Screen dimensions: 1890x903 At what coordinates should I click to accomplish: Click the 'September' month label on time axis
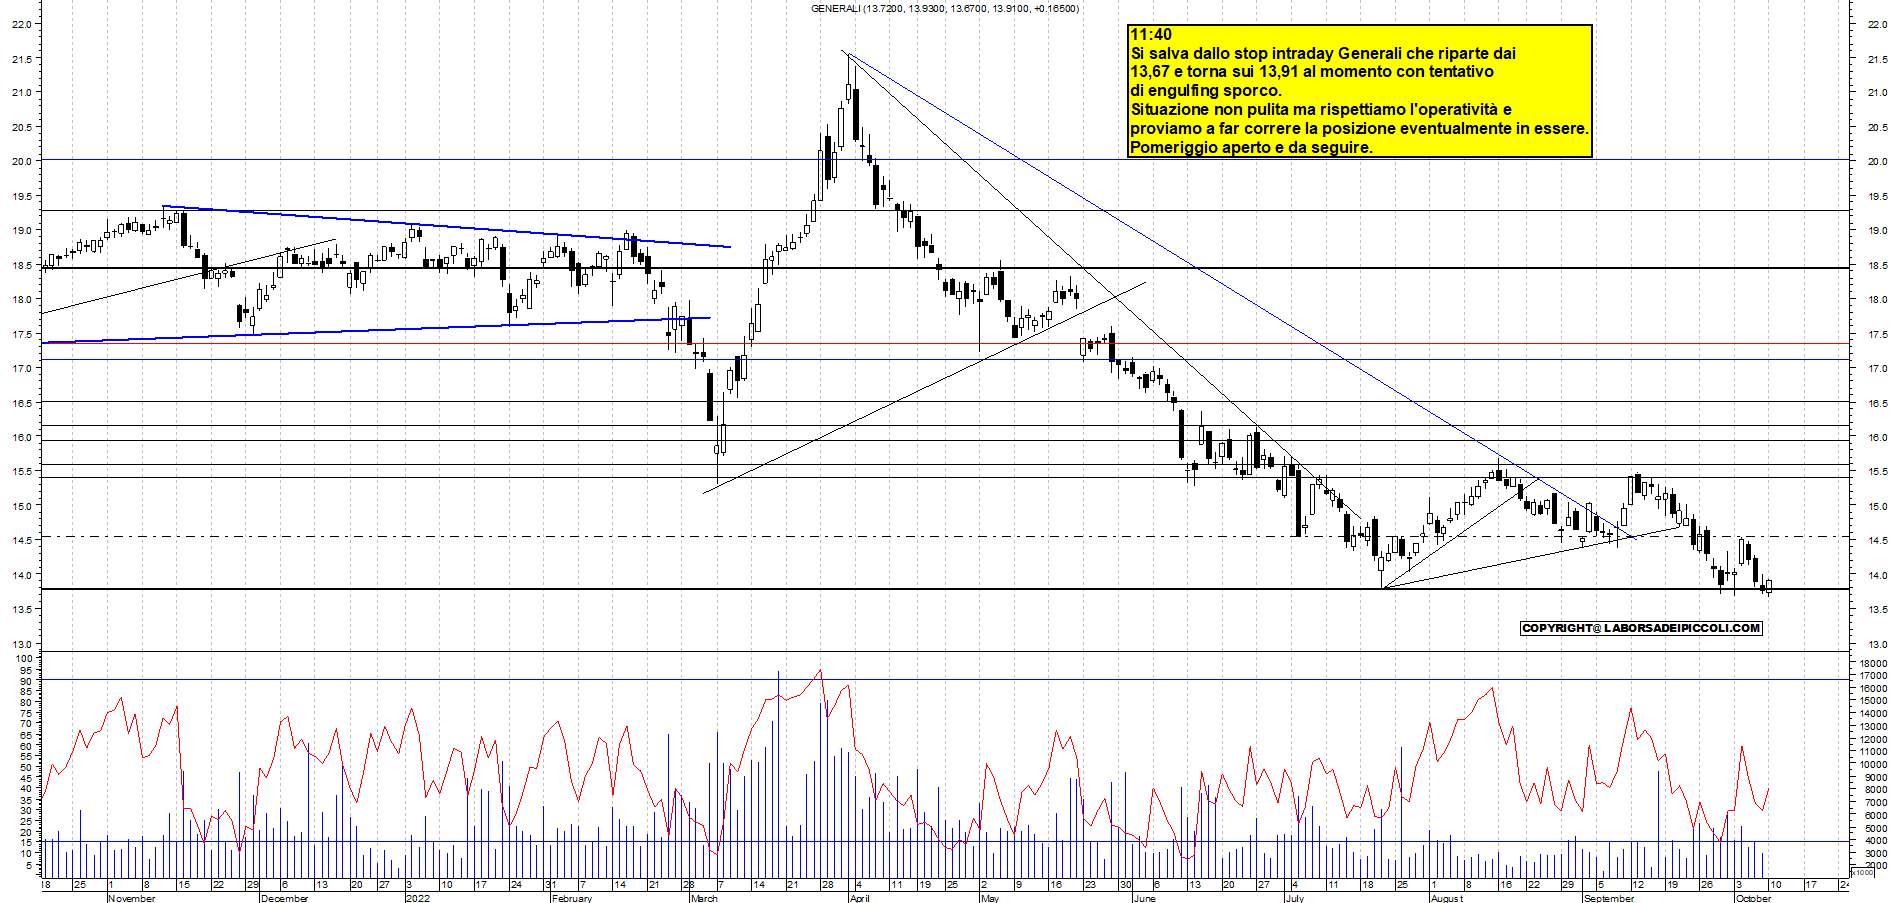[1609, 898]
